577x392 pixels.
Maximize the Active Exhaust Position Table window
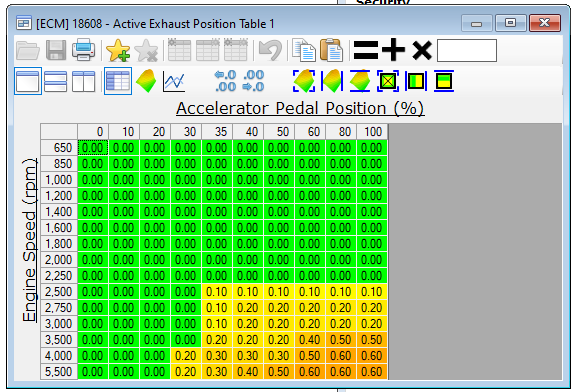pos(510,23)
